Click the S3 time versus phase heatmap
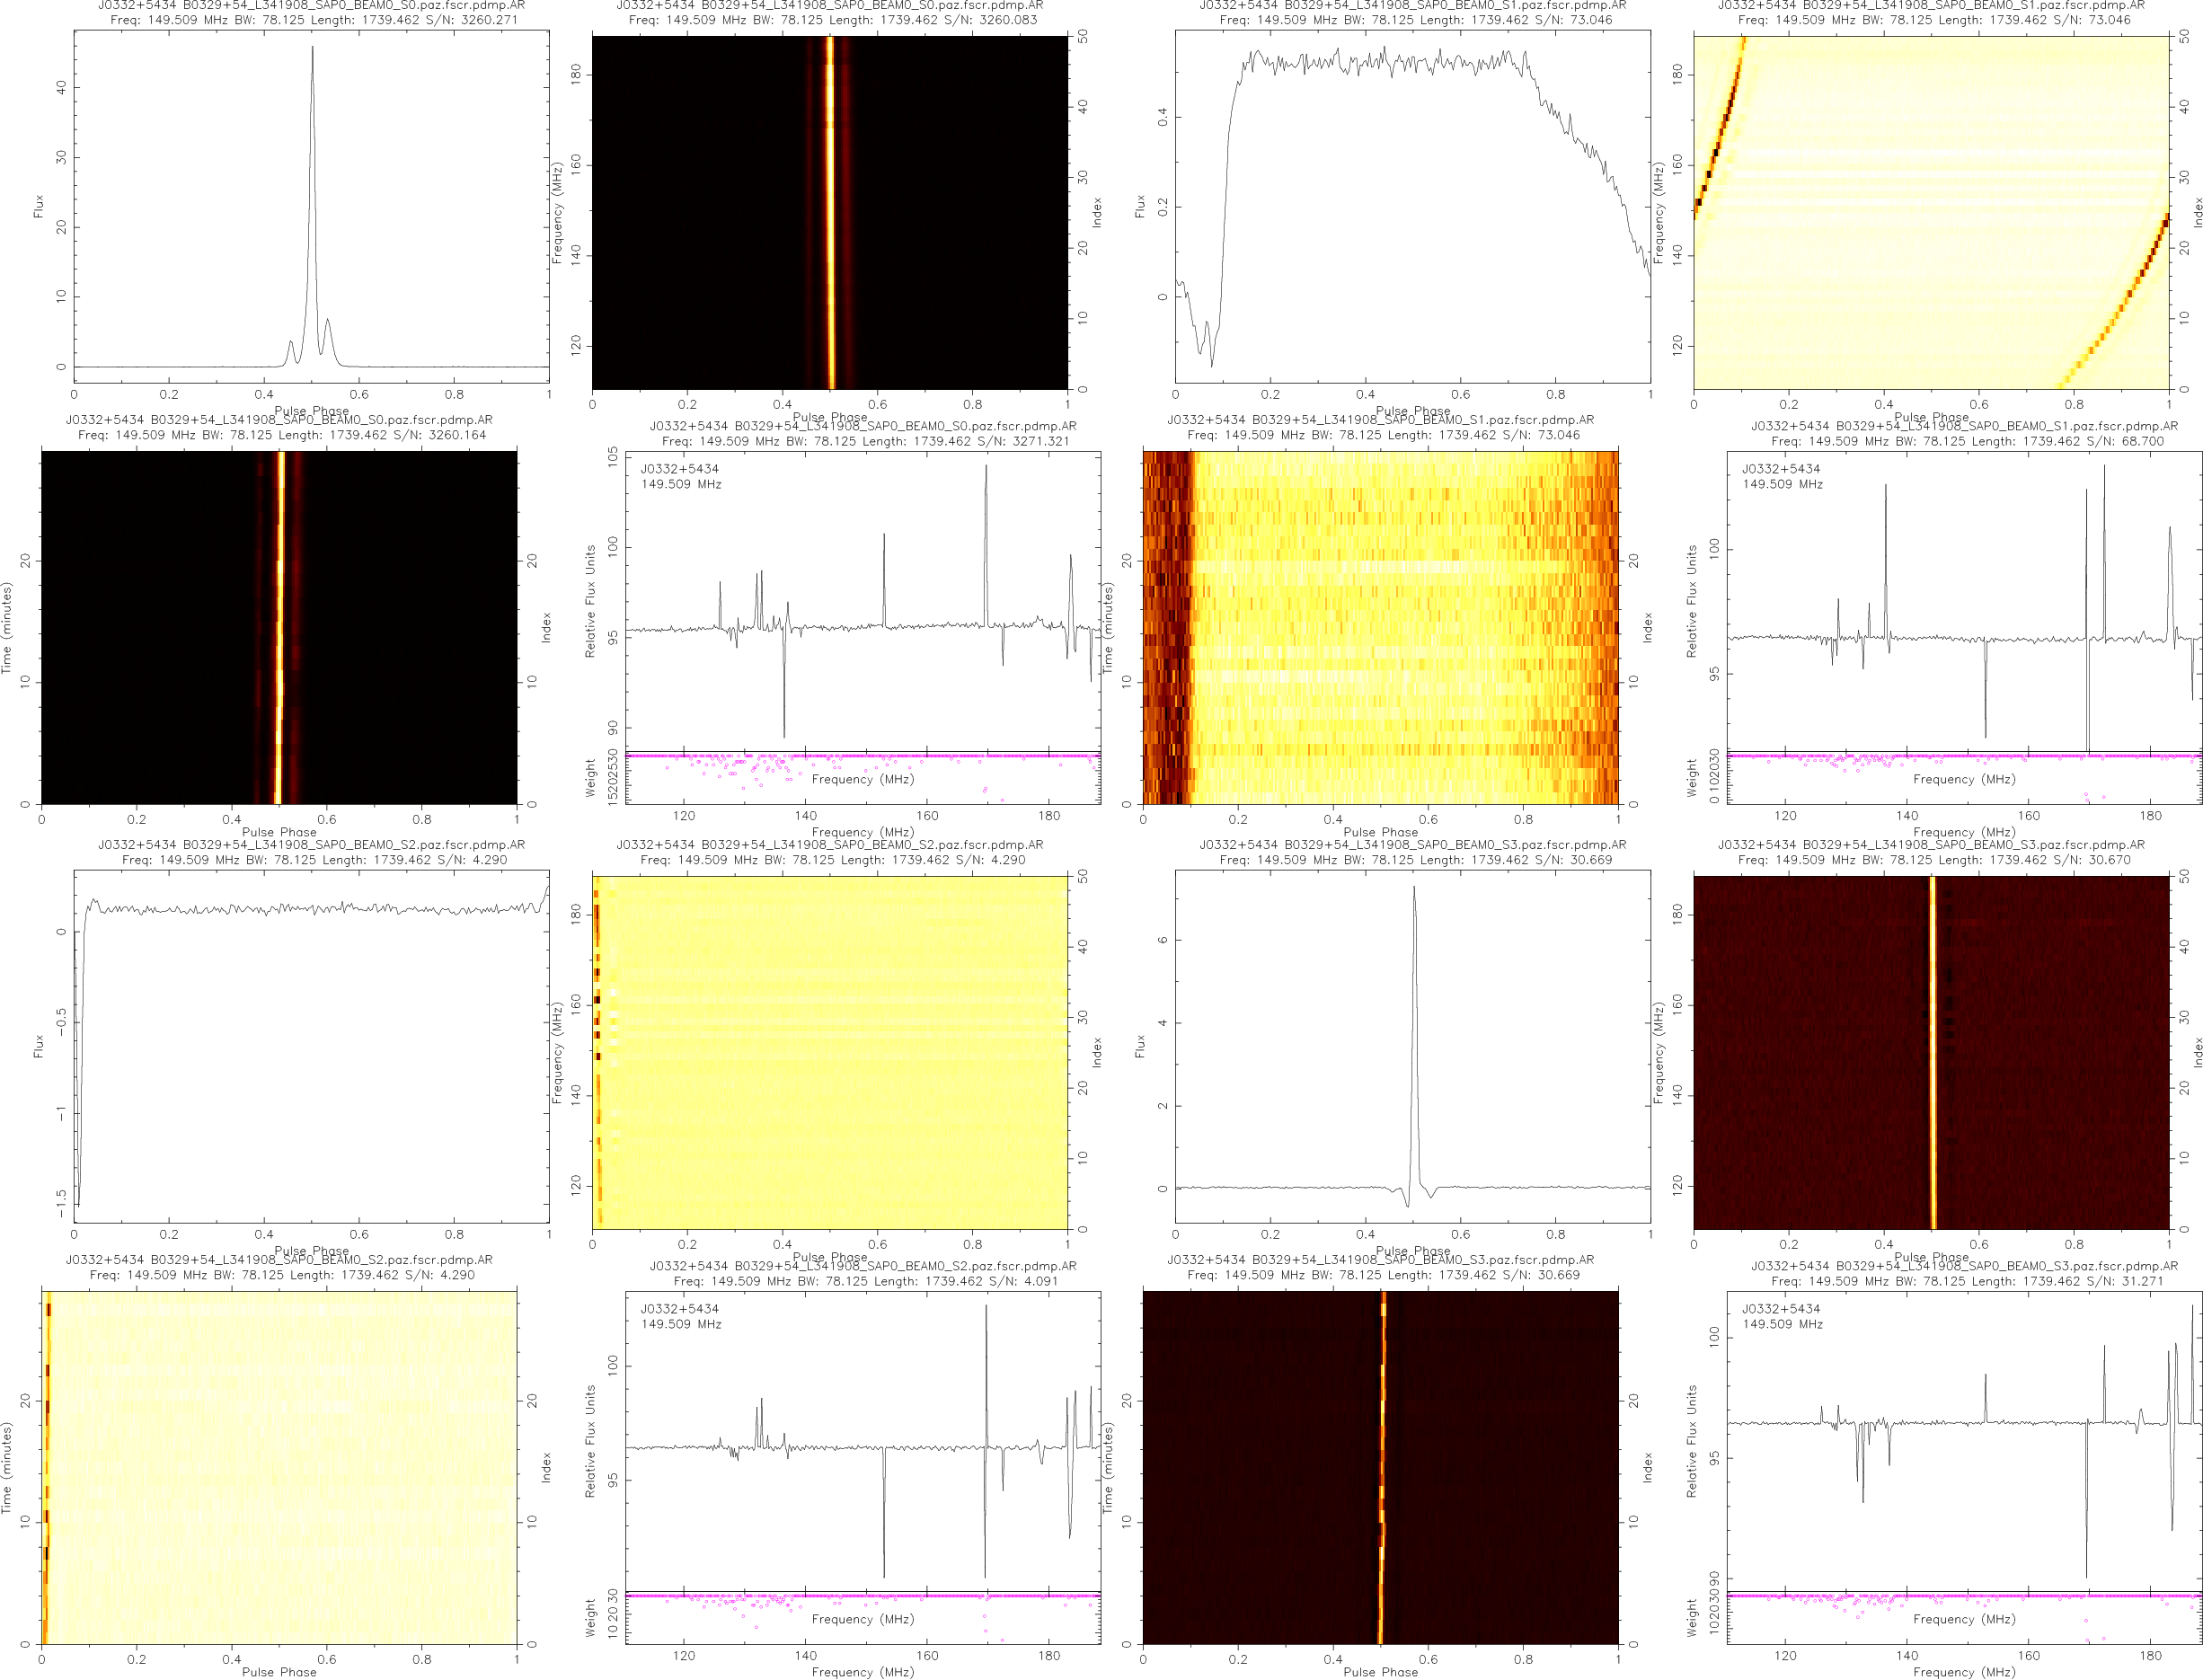2203x1680 pixels. pyautogui.click(x=1380, y=1467)
